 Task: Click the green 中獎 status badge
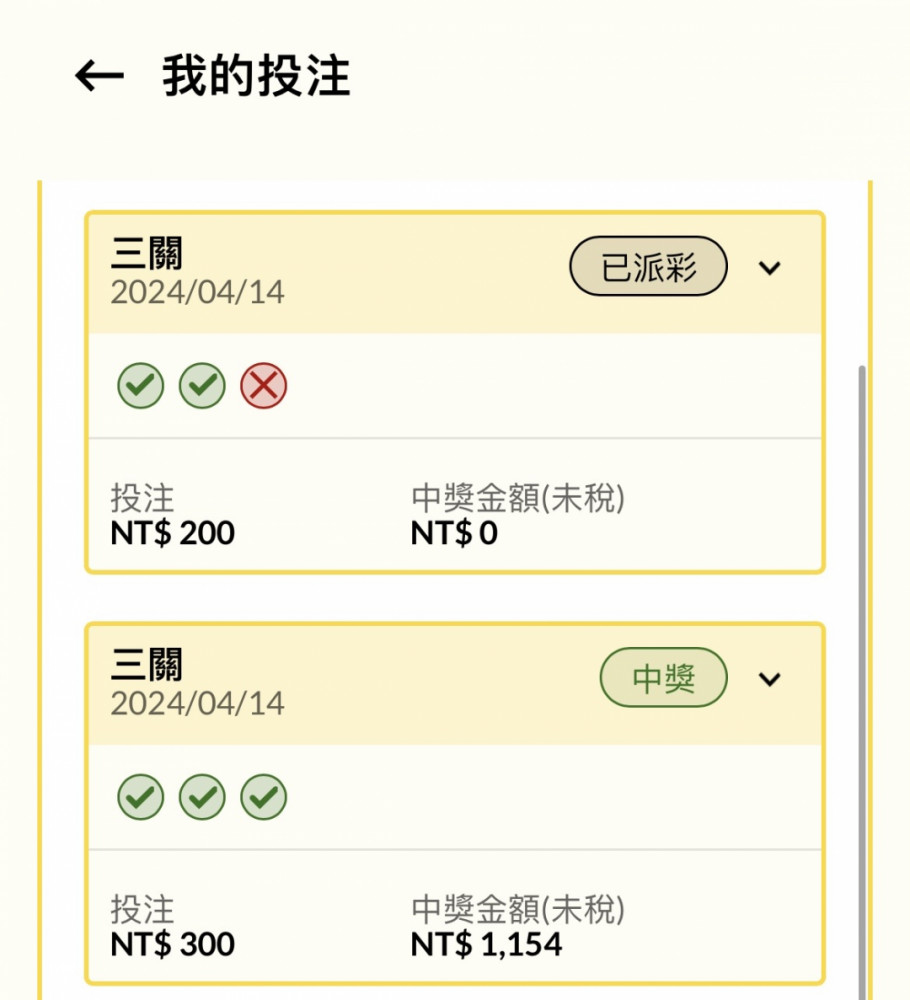pyautogui.click(x=663, y=679)
